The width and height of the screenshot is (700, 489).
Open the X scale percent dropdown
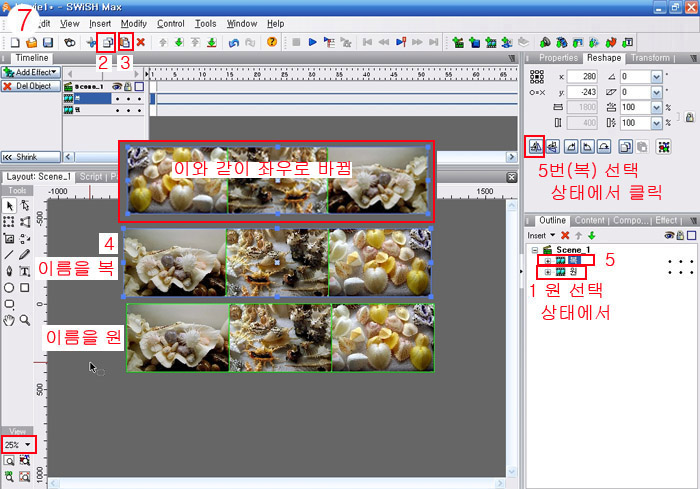pos(656,107)
